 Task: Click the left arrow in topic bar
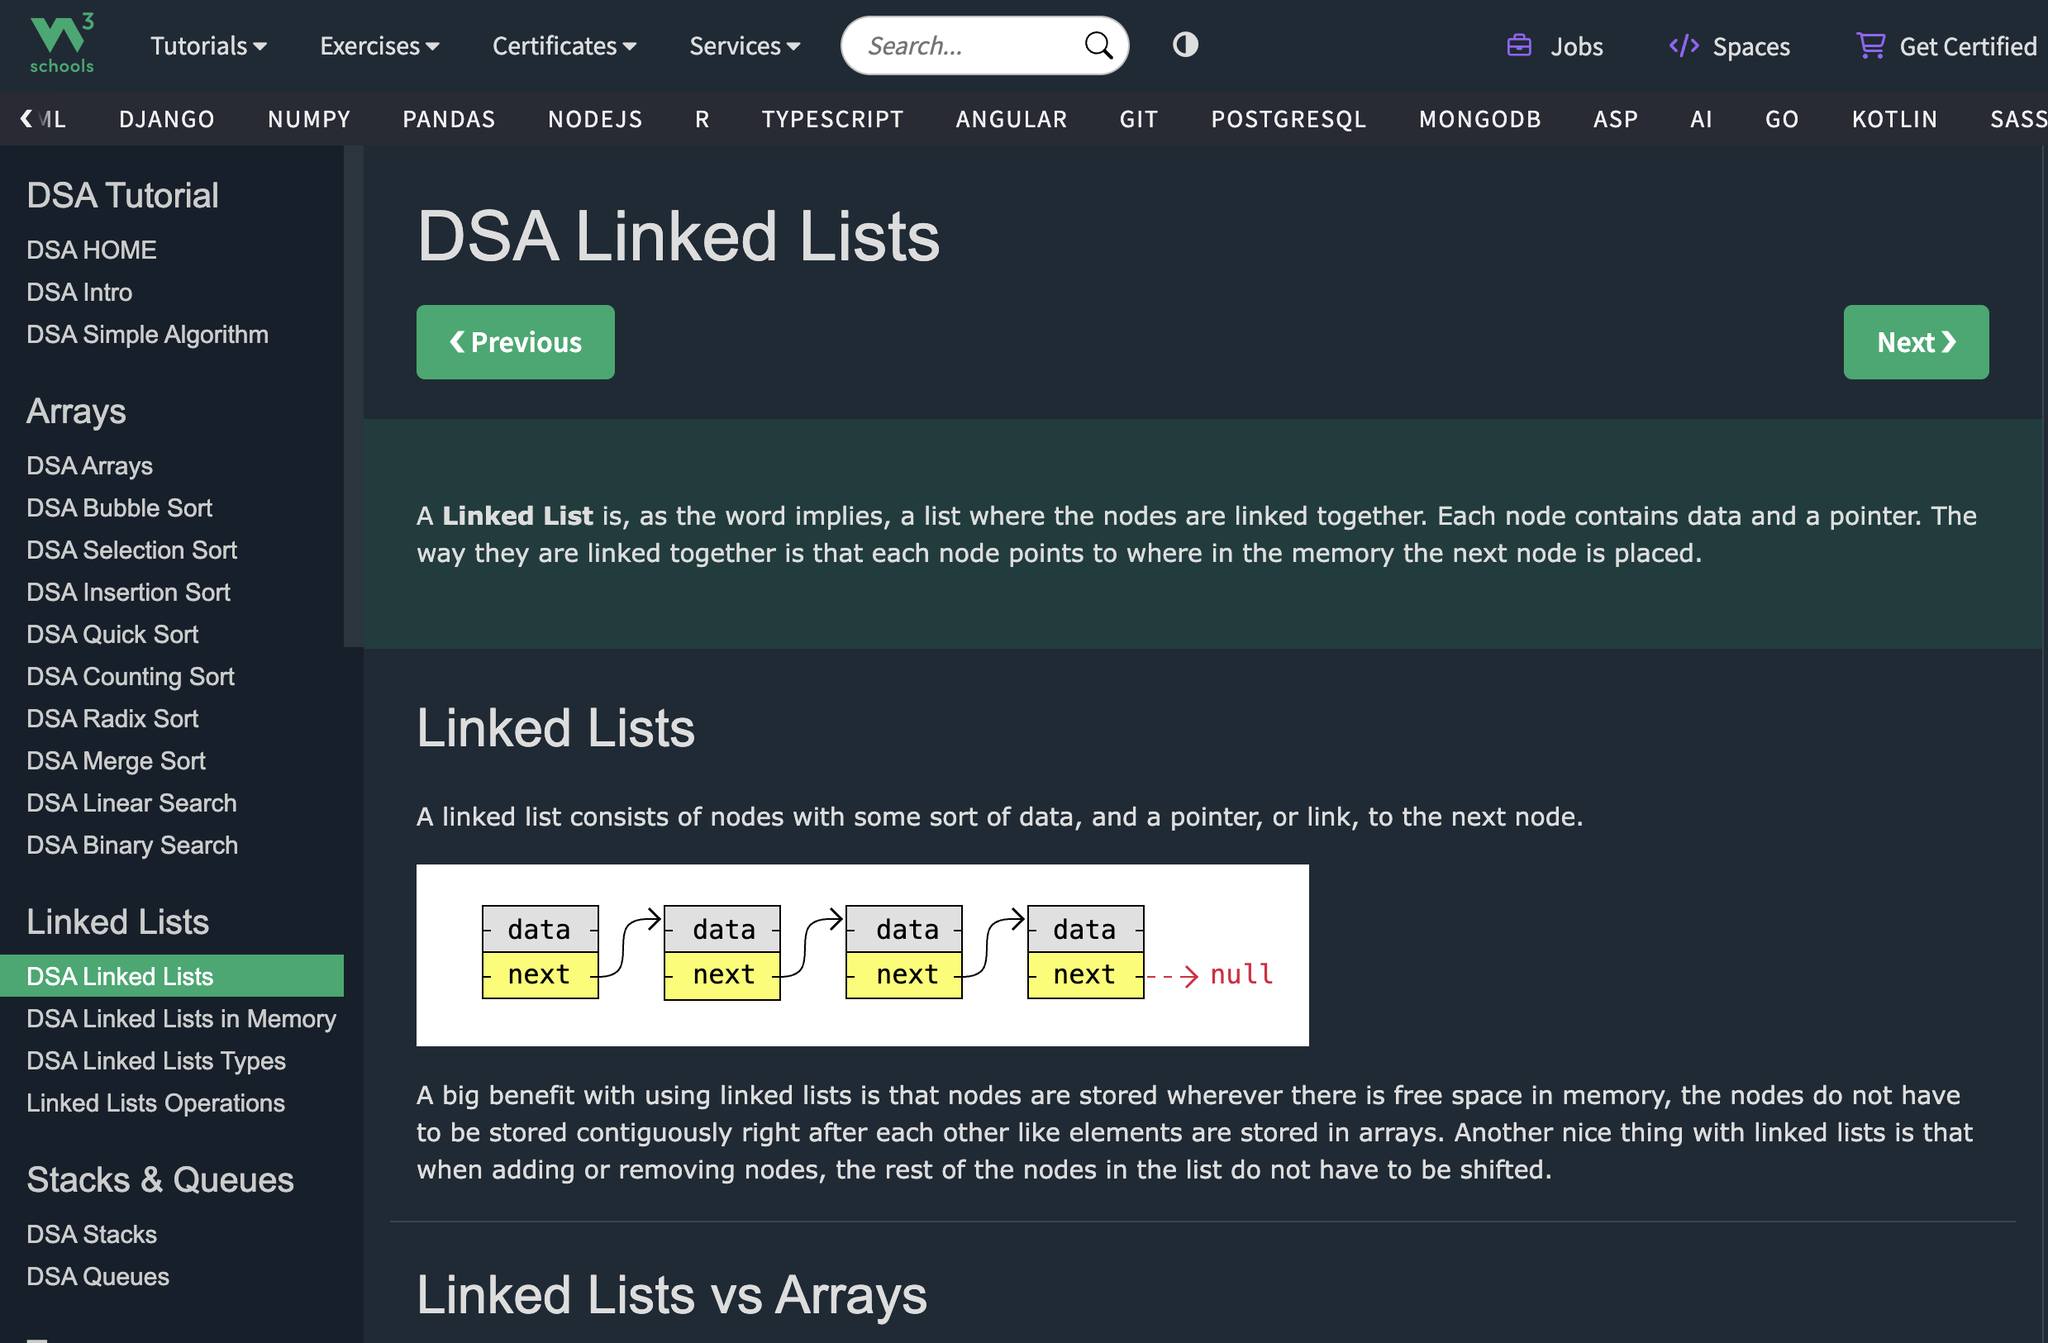coord(26,119)
